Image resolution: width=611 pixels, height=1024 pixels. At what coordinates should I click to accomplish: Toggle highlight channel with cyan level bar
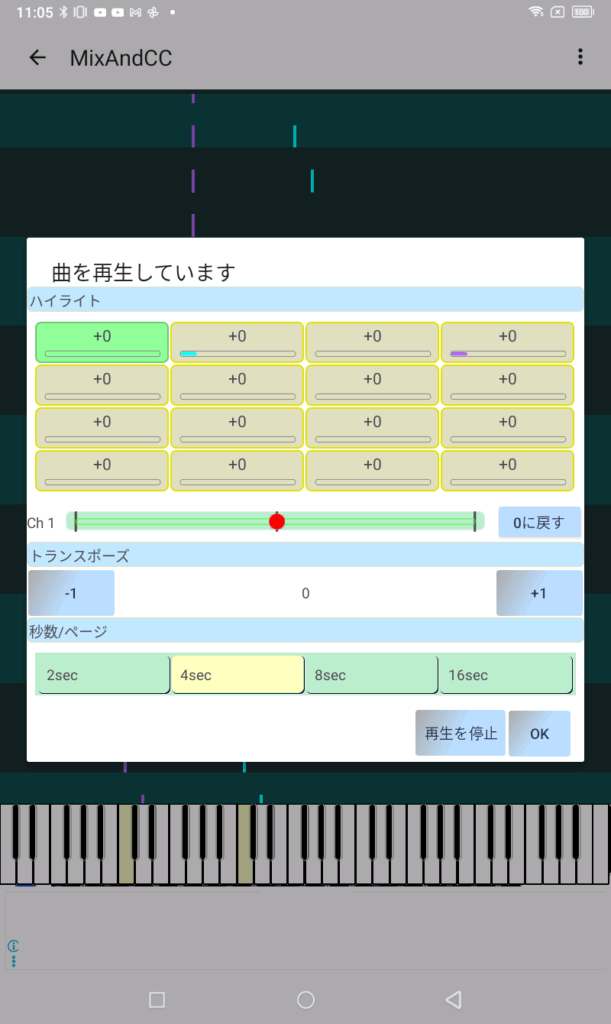point(237,342)
